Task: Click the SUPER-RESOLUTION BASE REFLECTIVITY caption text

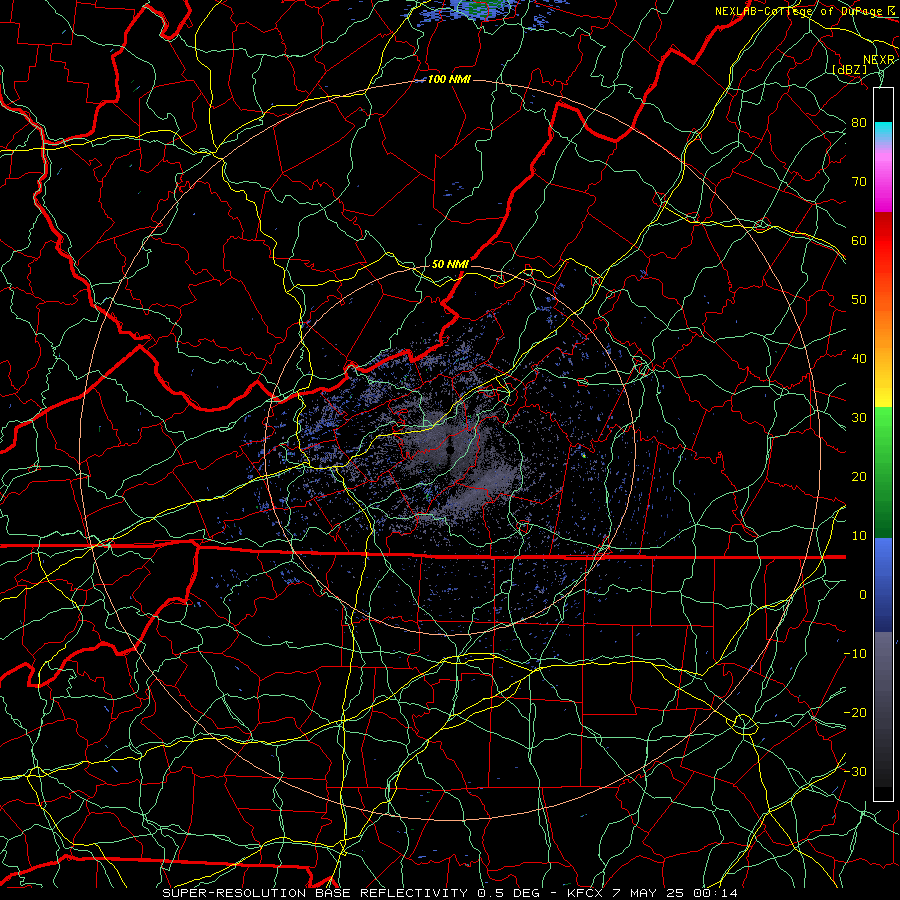Action: coord(315,893)
